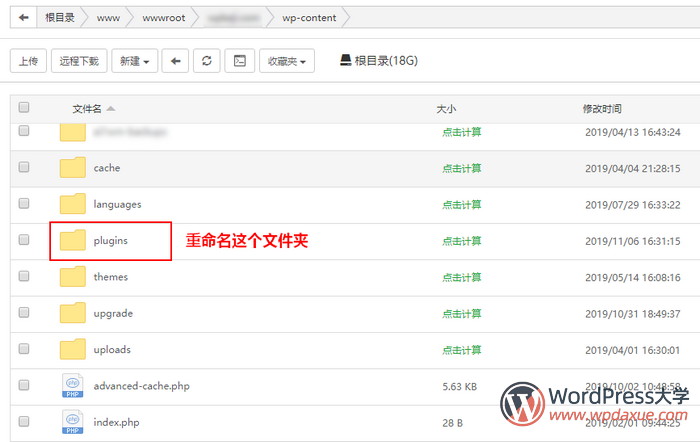Image resolution: width=700 pixels, height=442 pixels.
Task: Check the box for plugins folder
Action: (x=24, y=240)
